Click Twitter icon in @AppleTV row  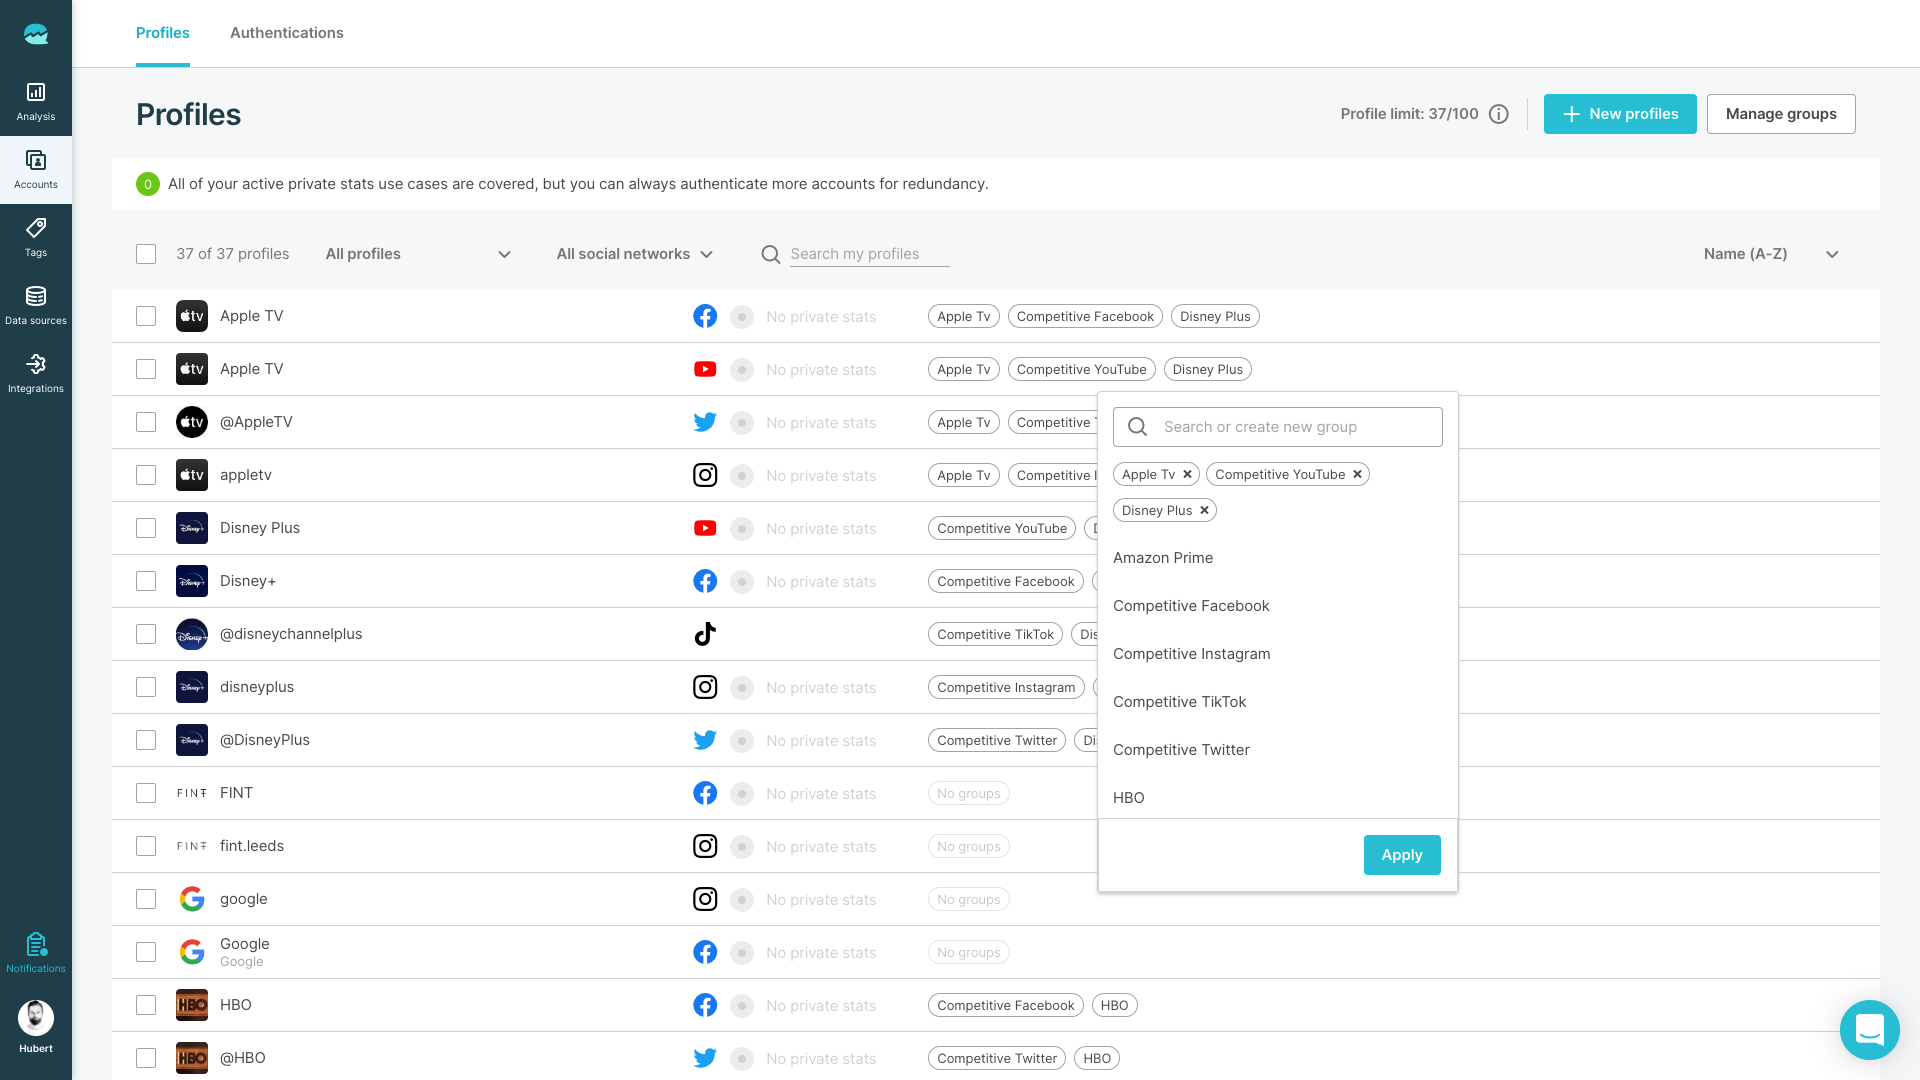click(705, 422)
